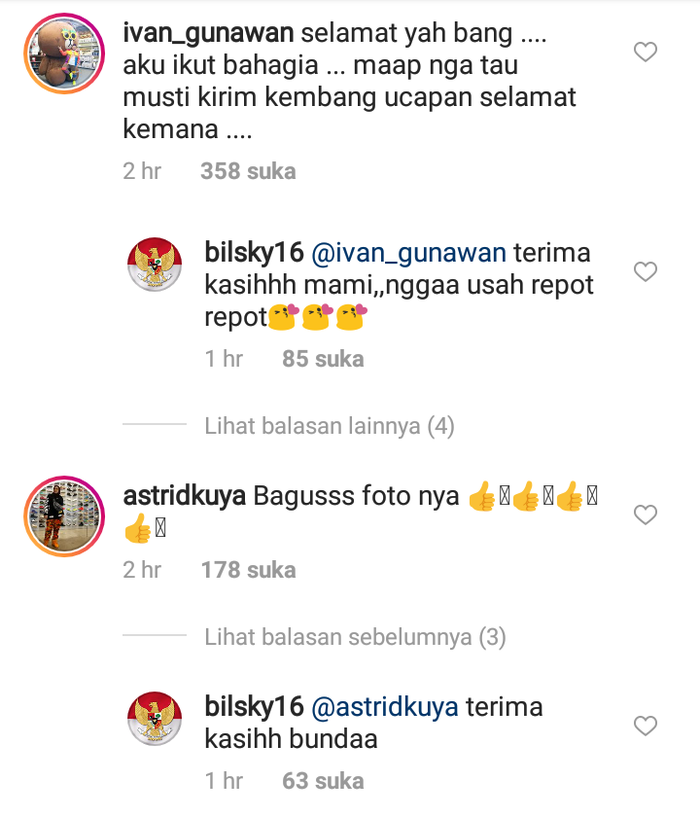Screen dimensions: 700x816
Task: View the 358 suka likes list
Action: coord(248,171)
